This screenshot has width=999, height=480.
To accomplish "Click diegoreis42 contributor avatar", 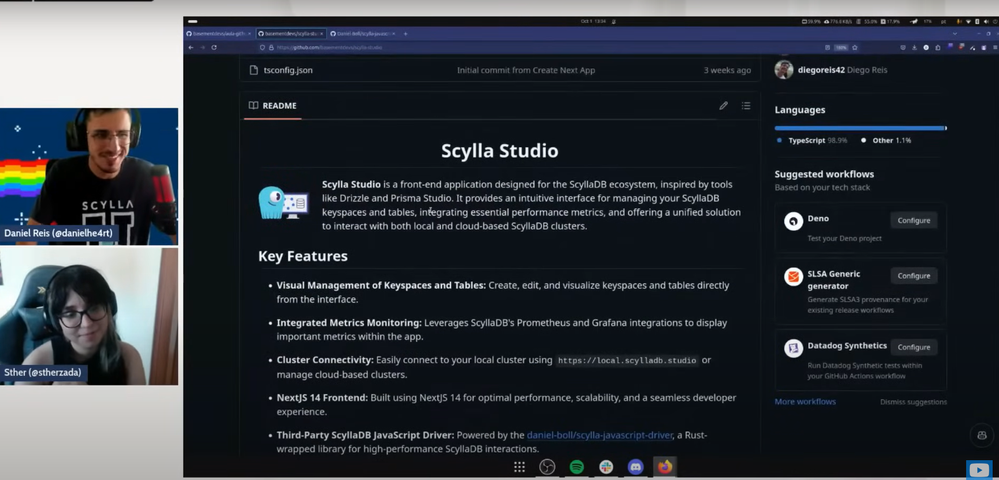I will 784,69.
